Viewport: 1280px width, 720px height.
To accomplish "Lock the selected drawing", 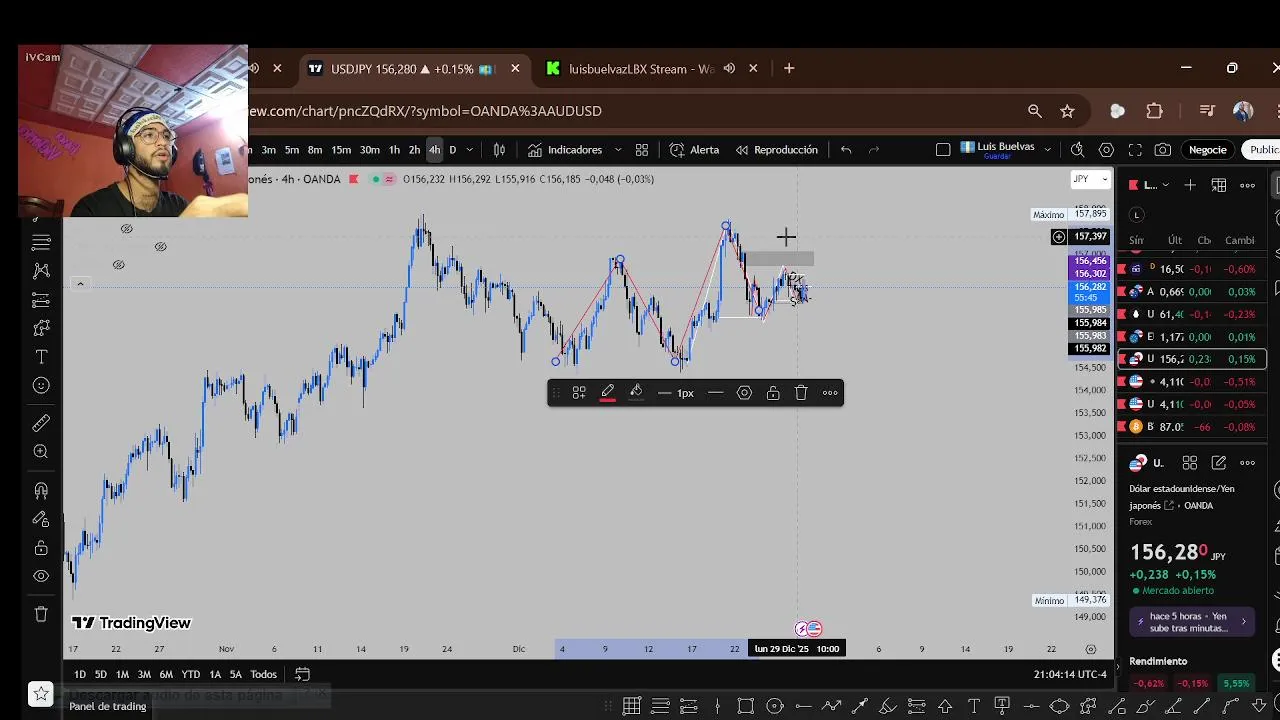I will point(773,393).
